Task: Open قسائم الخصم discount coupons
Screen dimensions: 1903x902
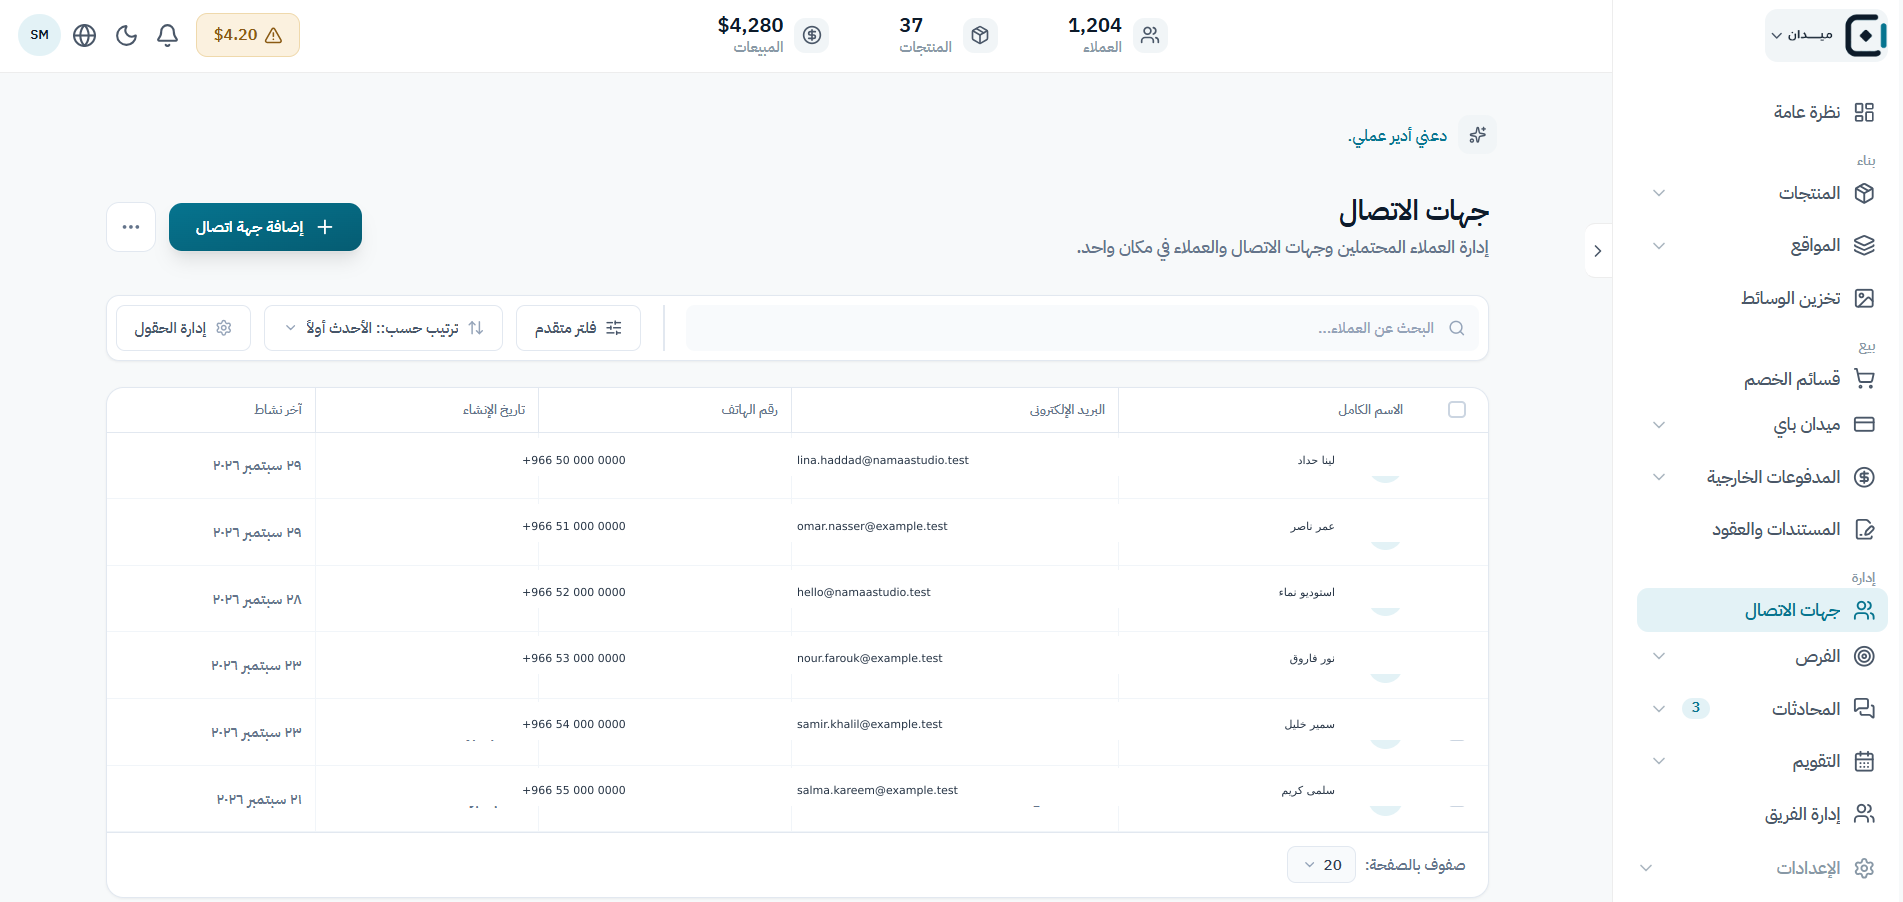Action: [x=1809, y=379]
